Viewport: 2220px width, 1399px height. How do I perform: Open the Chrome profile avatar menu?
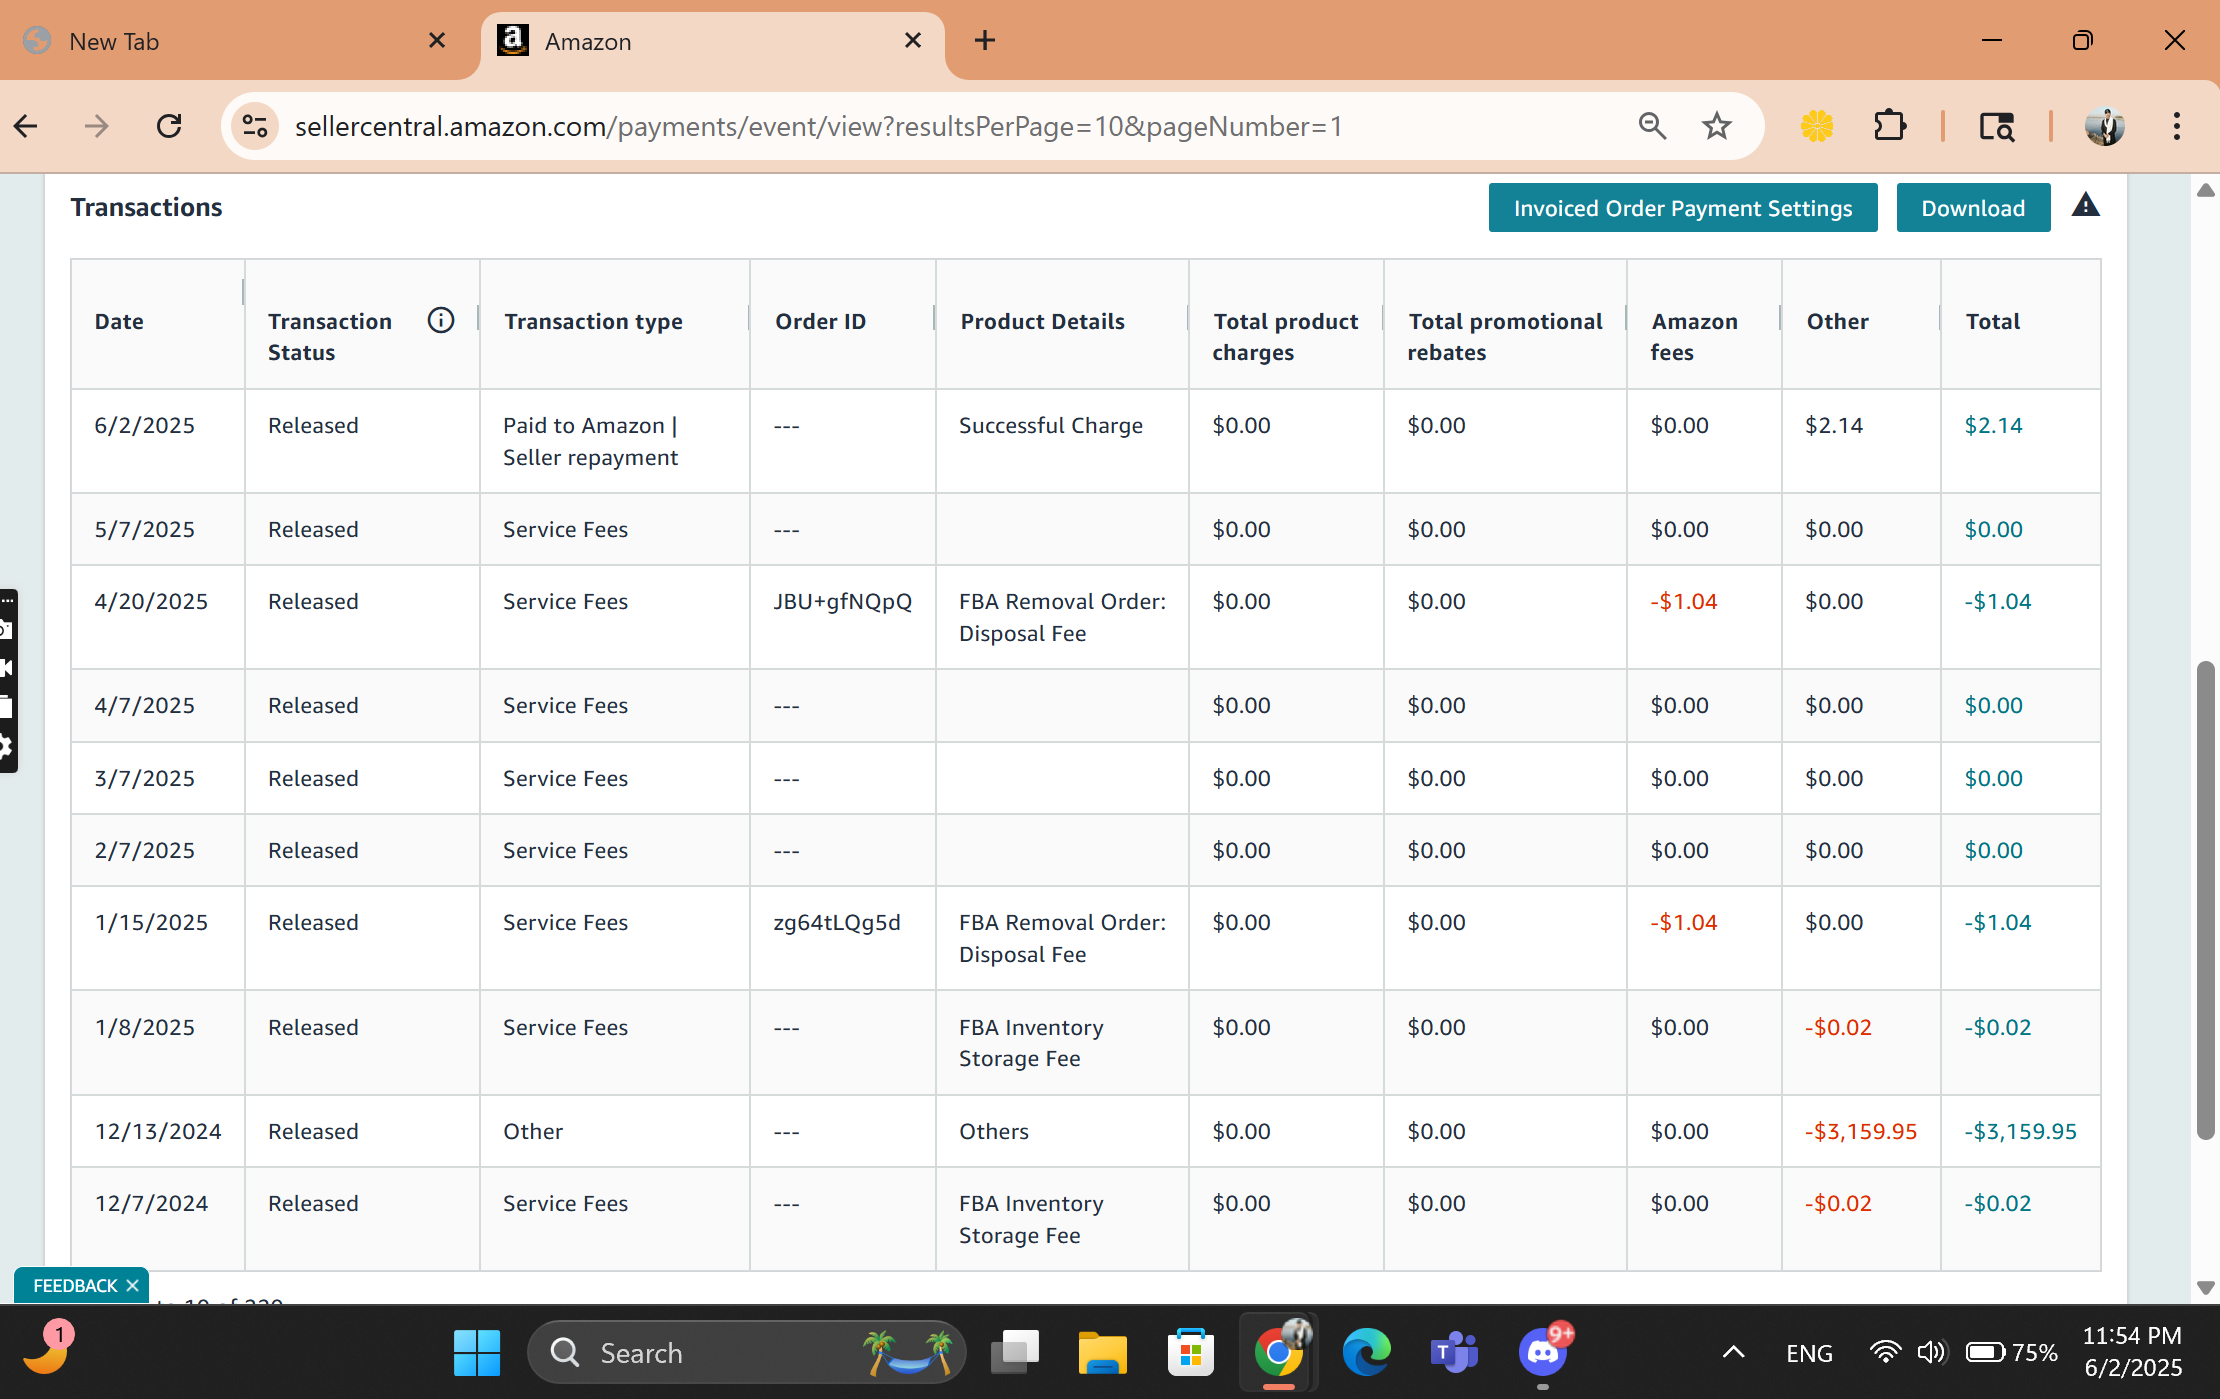tap(2105, 126)
